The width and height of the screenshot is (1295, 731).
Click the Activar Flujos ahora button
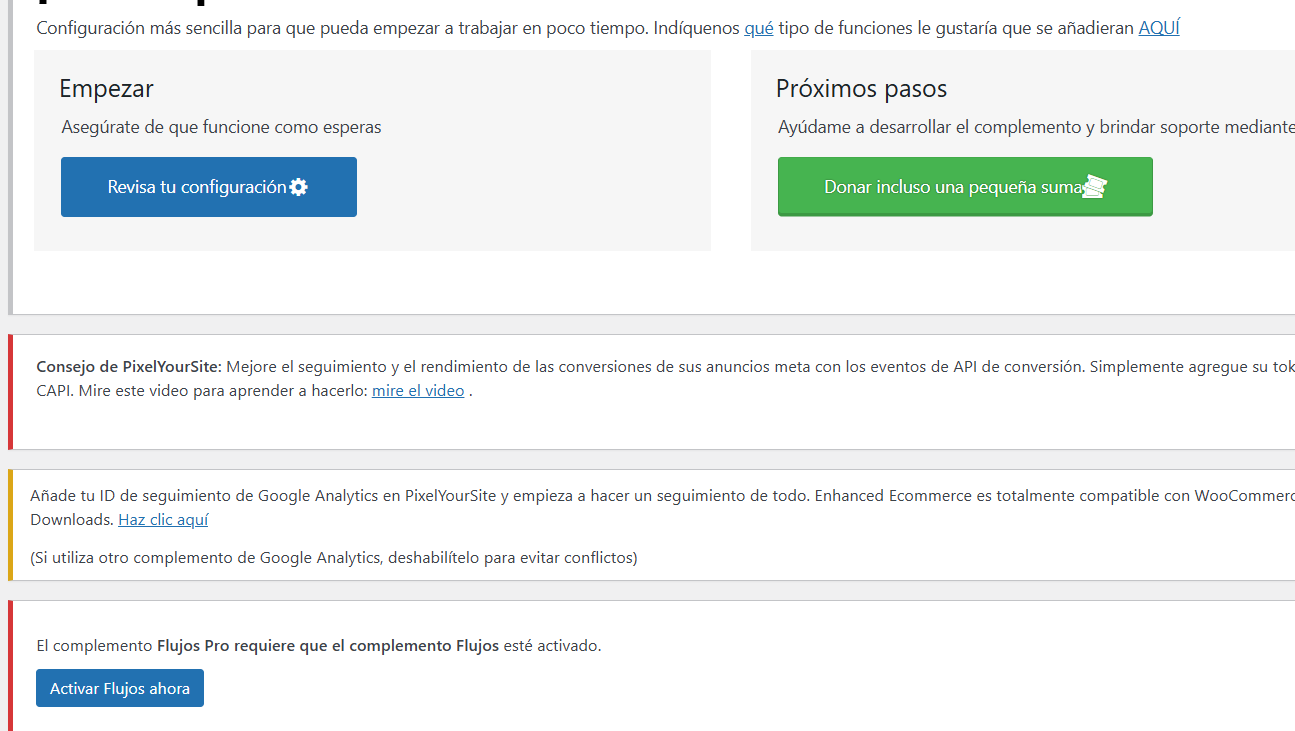120,688
